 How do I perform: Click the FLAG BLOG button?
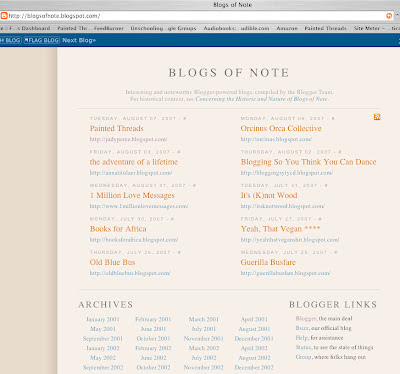tap(42, 40)
